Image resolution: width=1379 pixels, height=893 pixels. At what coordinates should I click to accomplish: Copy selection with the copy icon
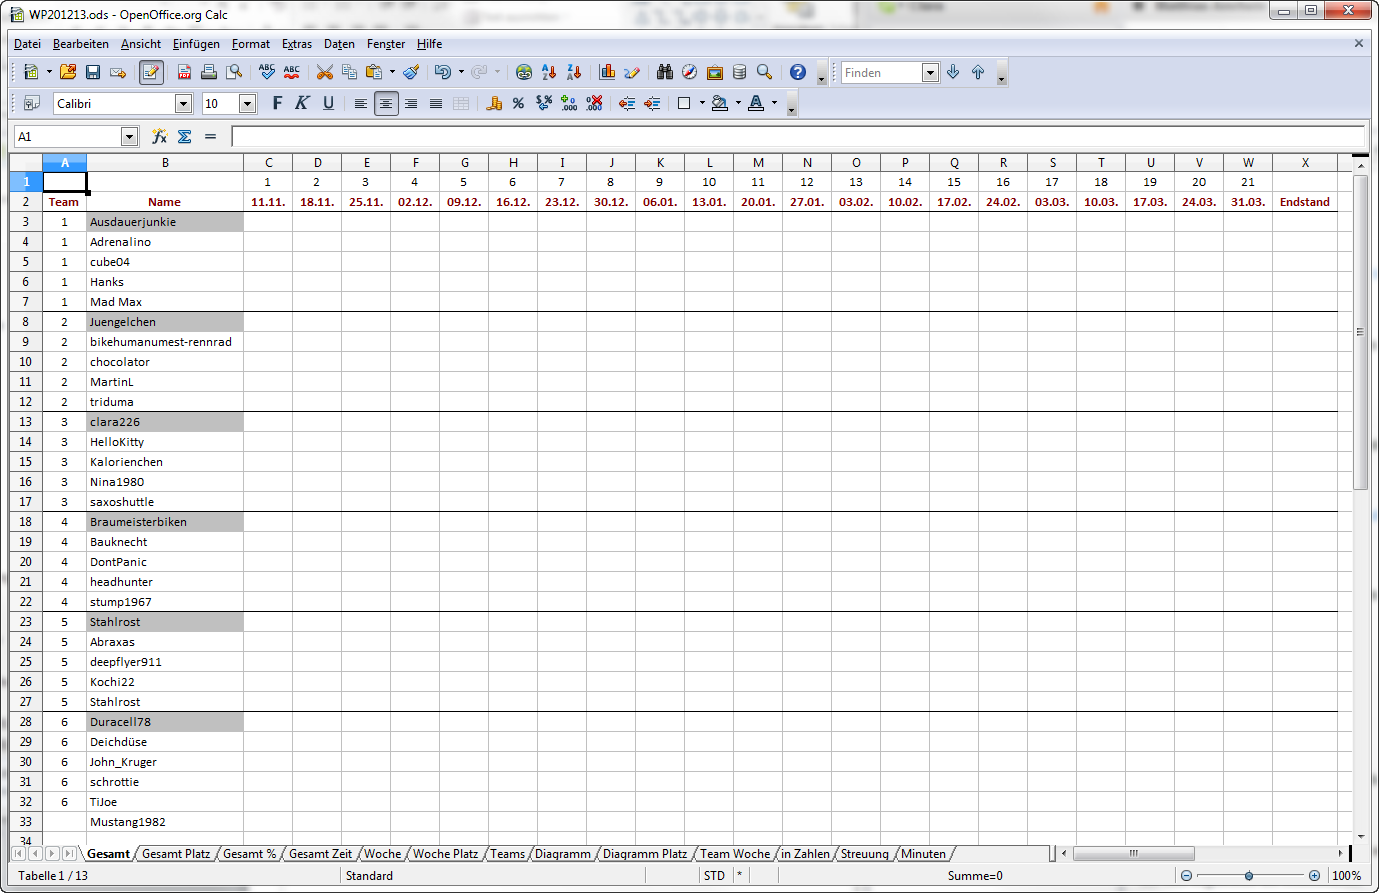[x=349, y=72]
